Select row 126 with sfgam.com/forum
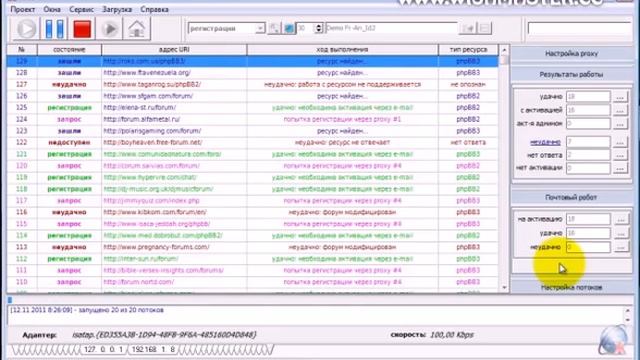 coord(252,96)
